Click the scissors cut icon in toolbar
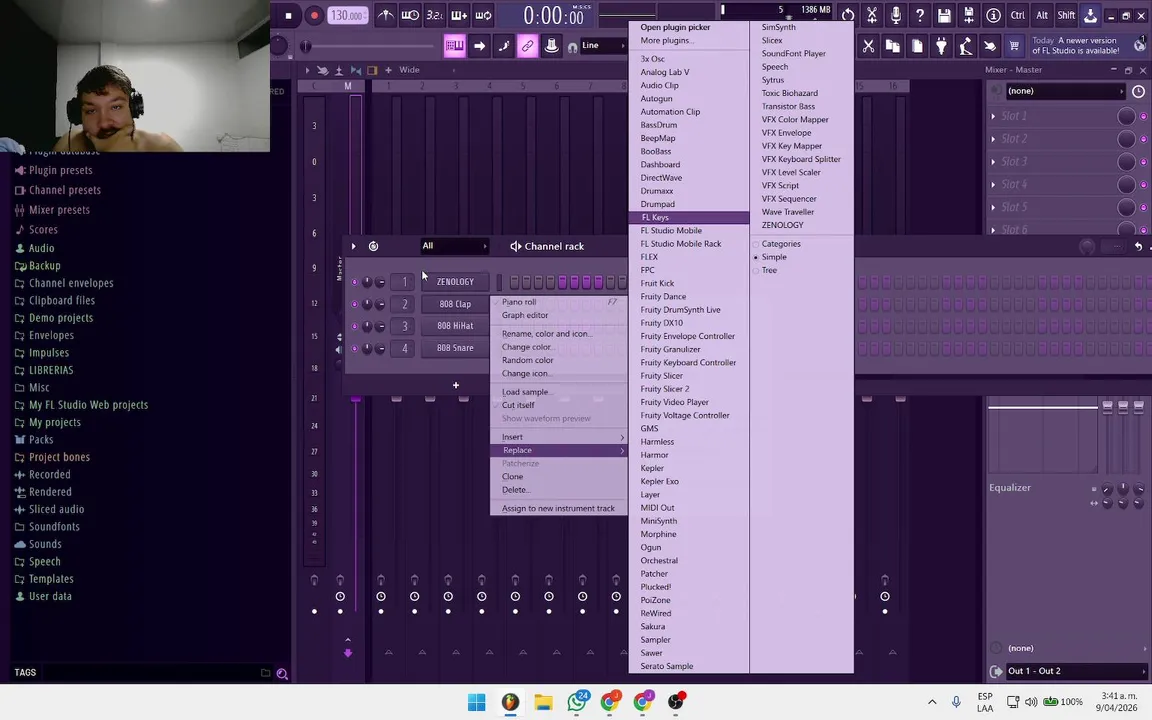Image resolution: width=1152 pixels, height=720 pixels. 868,46
